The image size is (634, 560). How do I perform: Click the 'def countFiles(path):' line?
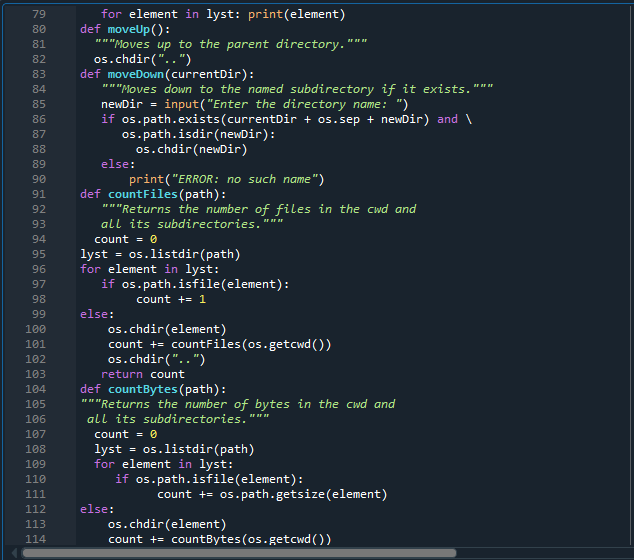pos(153,194)
